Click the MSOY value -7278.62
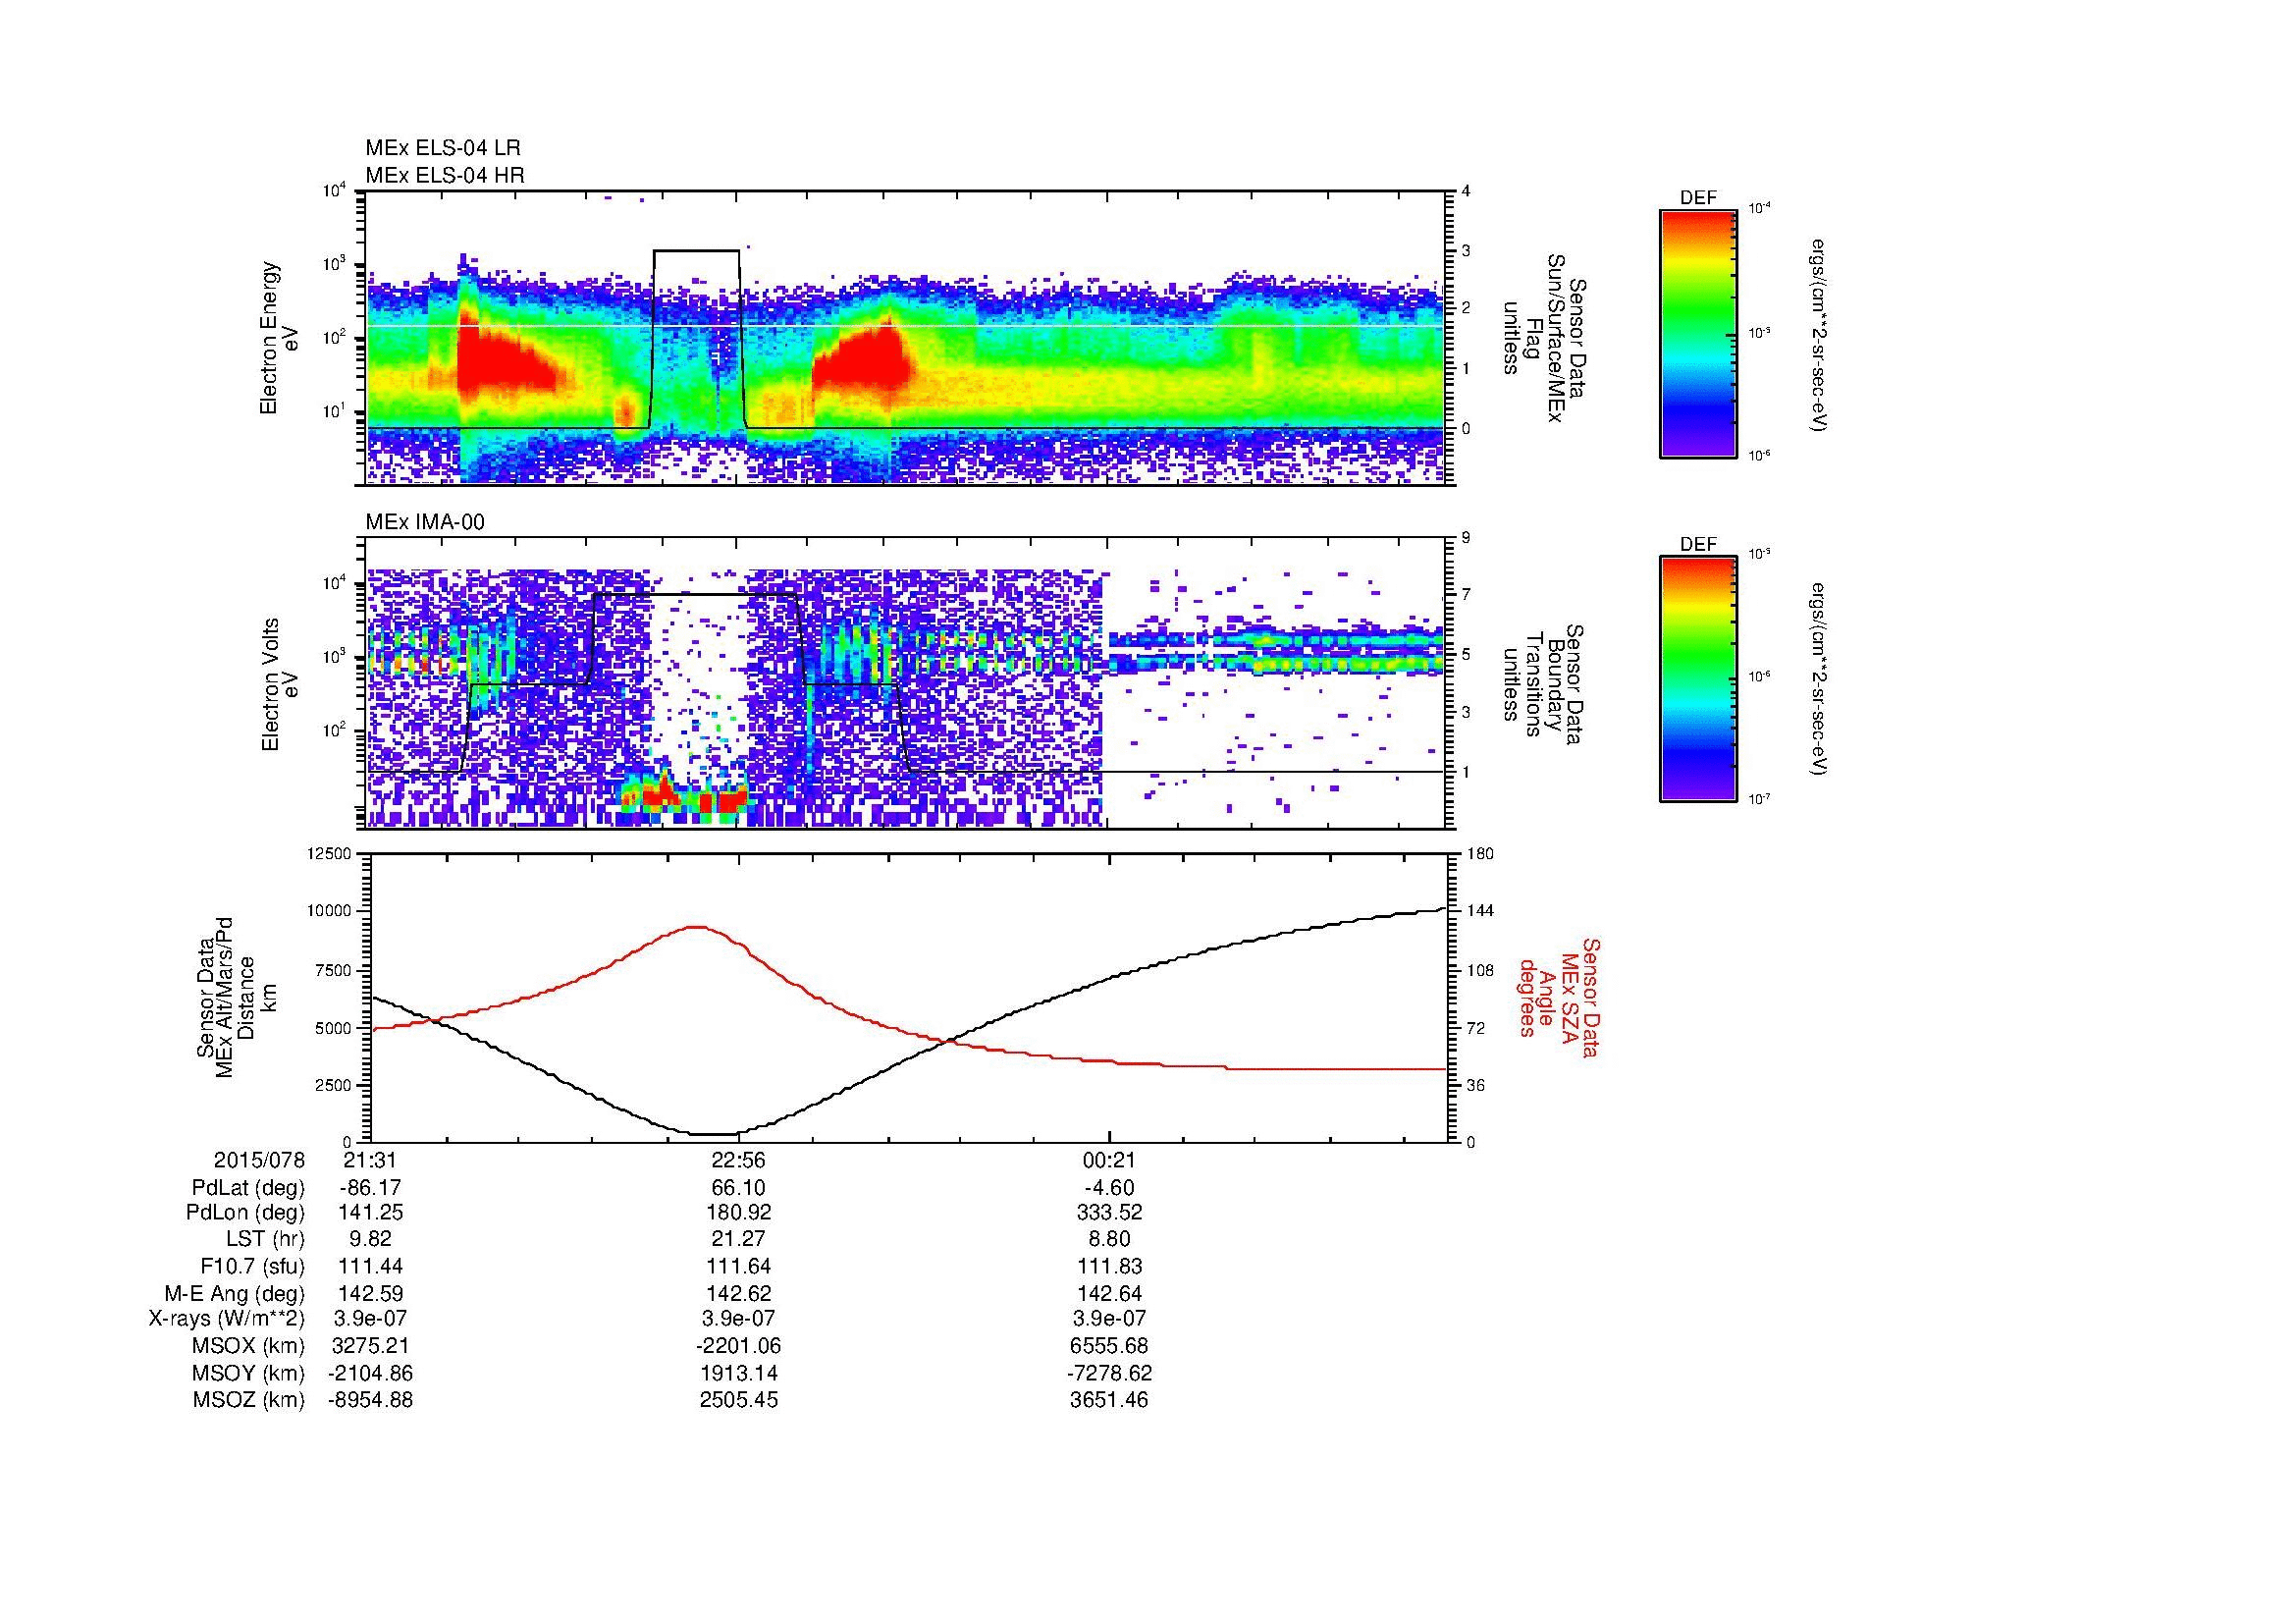2296x1623 pixels. click(x=1110, y=1373)
